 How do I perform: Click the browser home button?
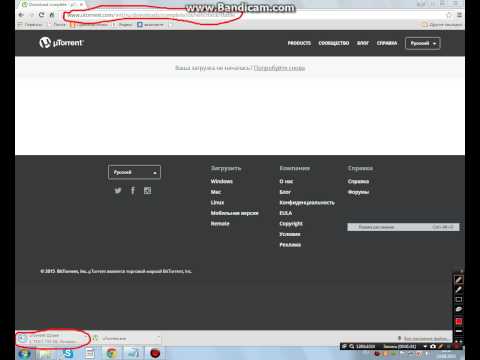click(x=52, y=15)
